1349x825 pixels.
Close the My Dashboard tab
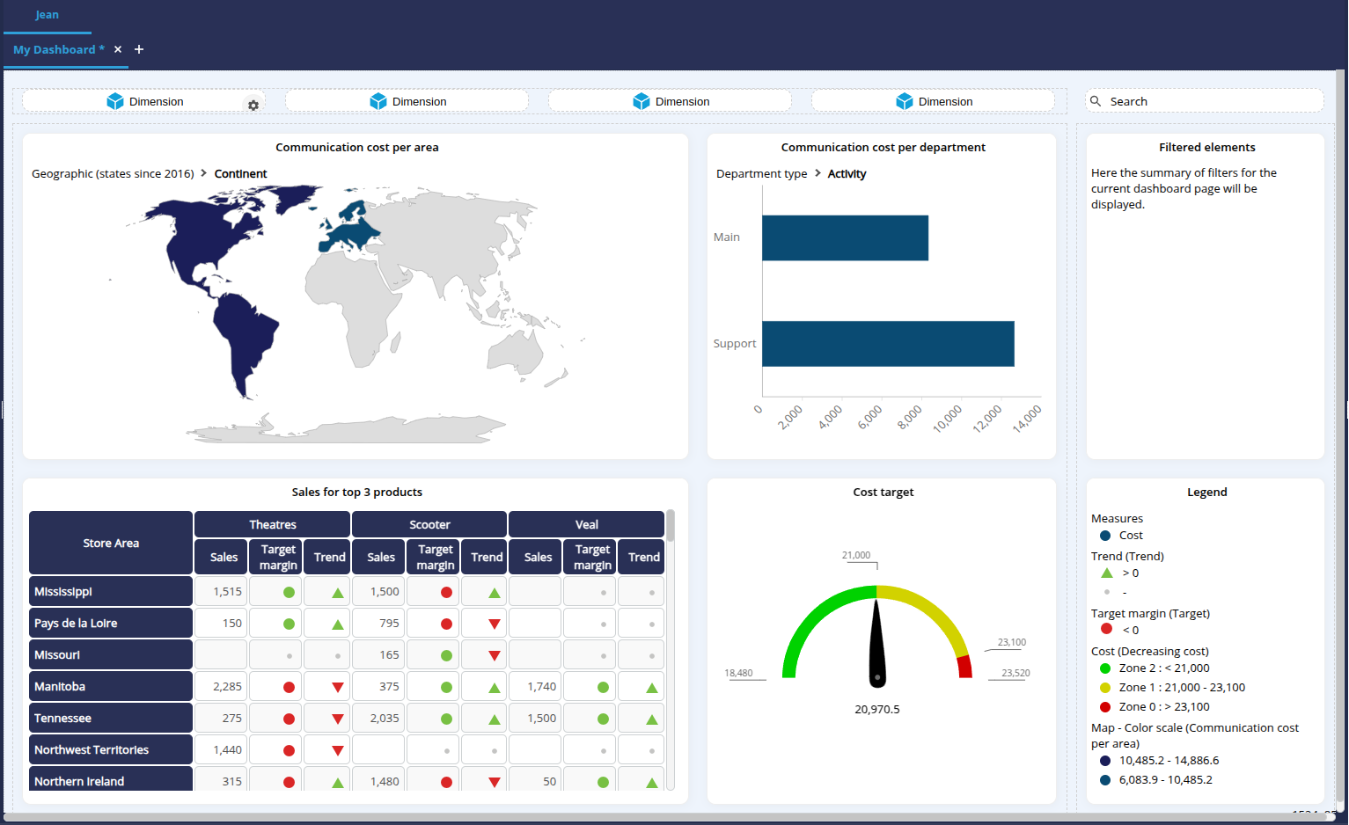pos(118,49)
